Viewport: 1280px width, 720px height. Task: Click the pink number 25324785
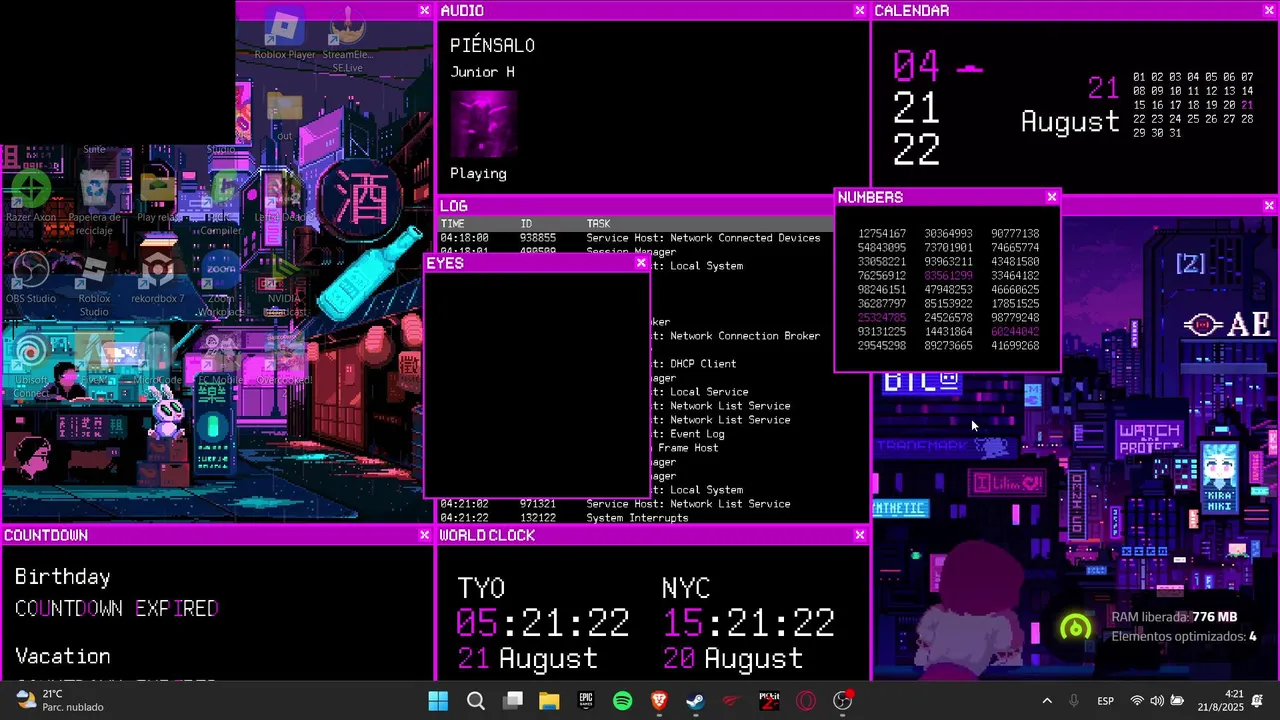pyautogui.click(x=882, y=317)
